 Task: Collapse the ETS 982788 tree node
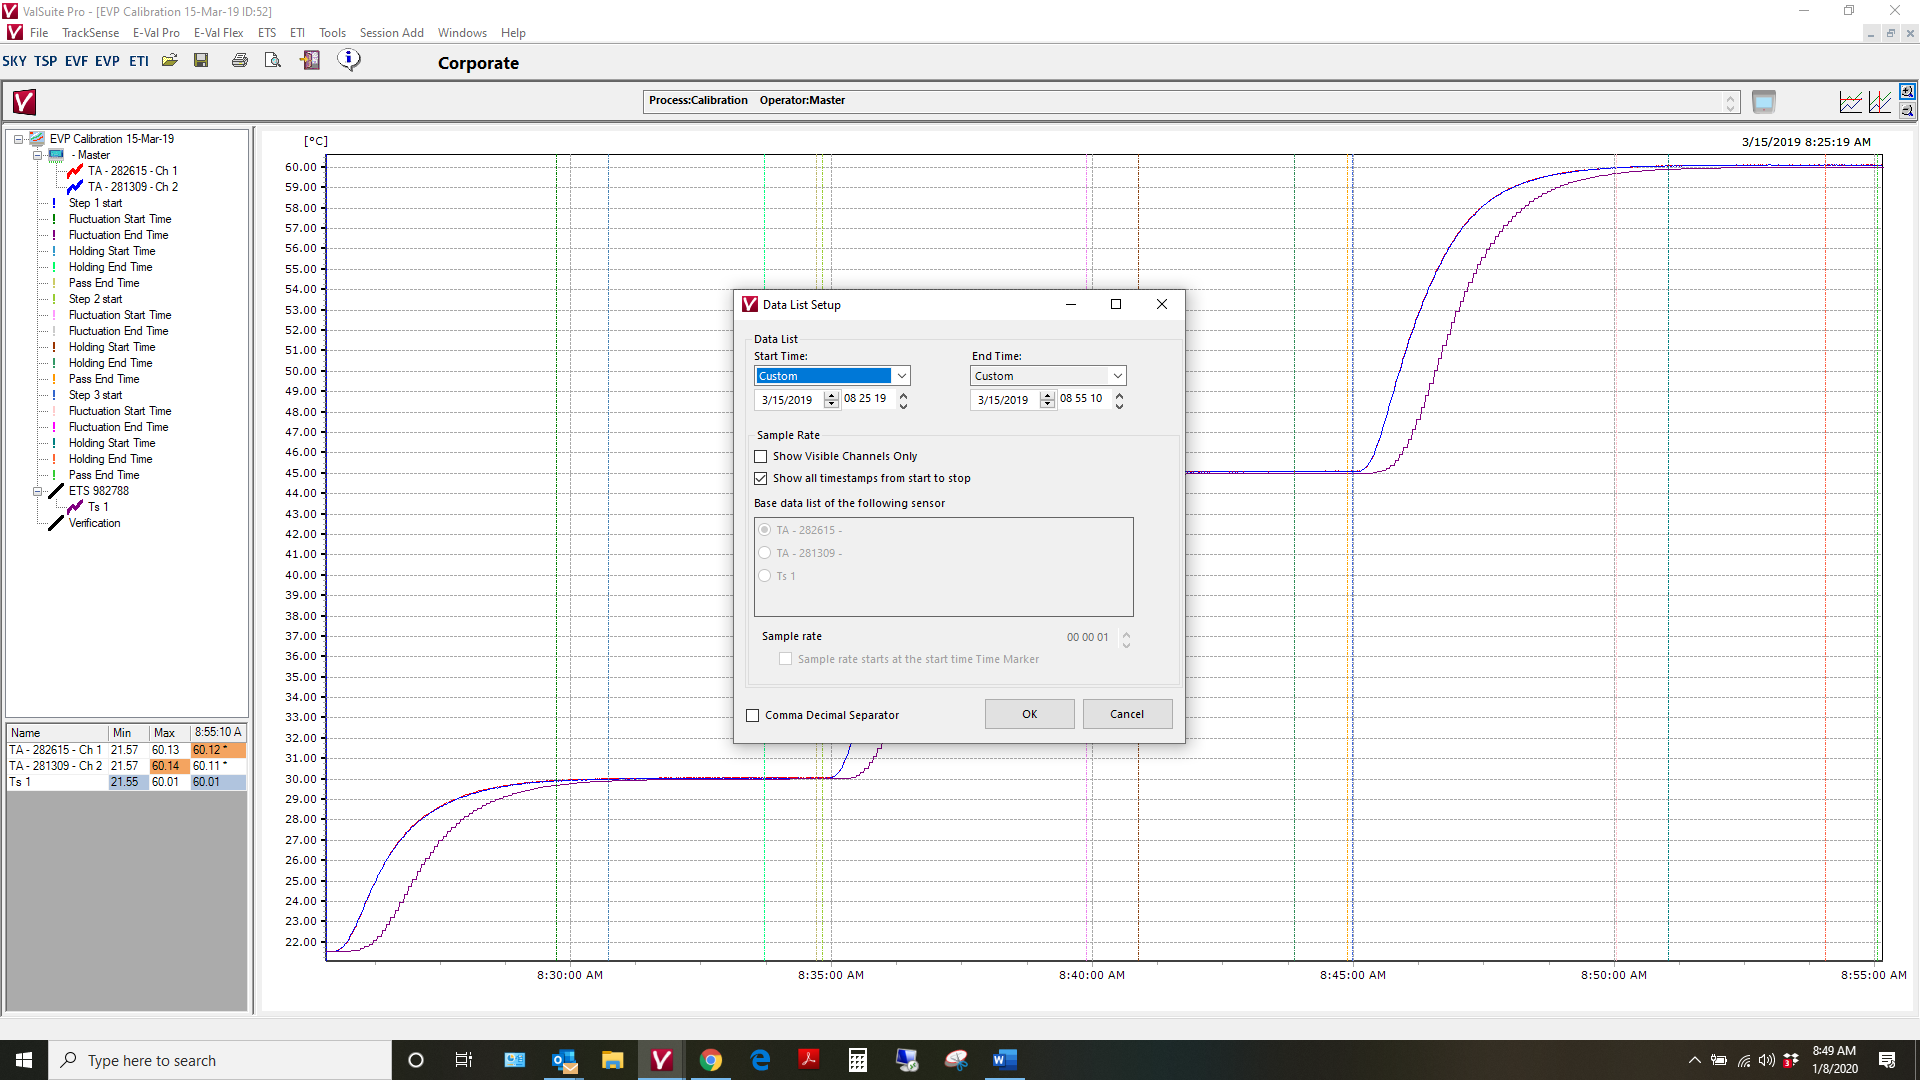[37, 491]
